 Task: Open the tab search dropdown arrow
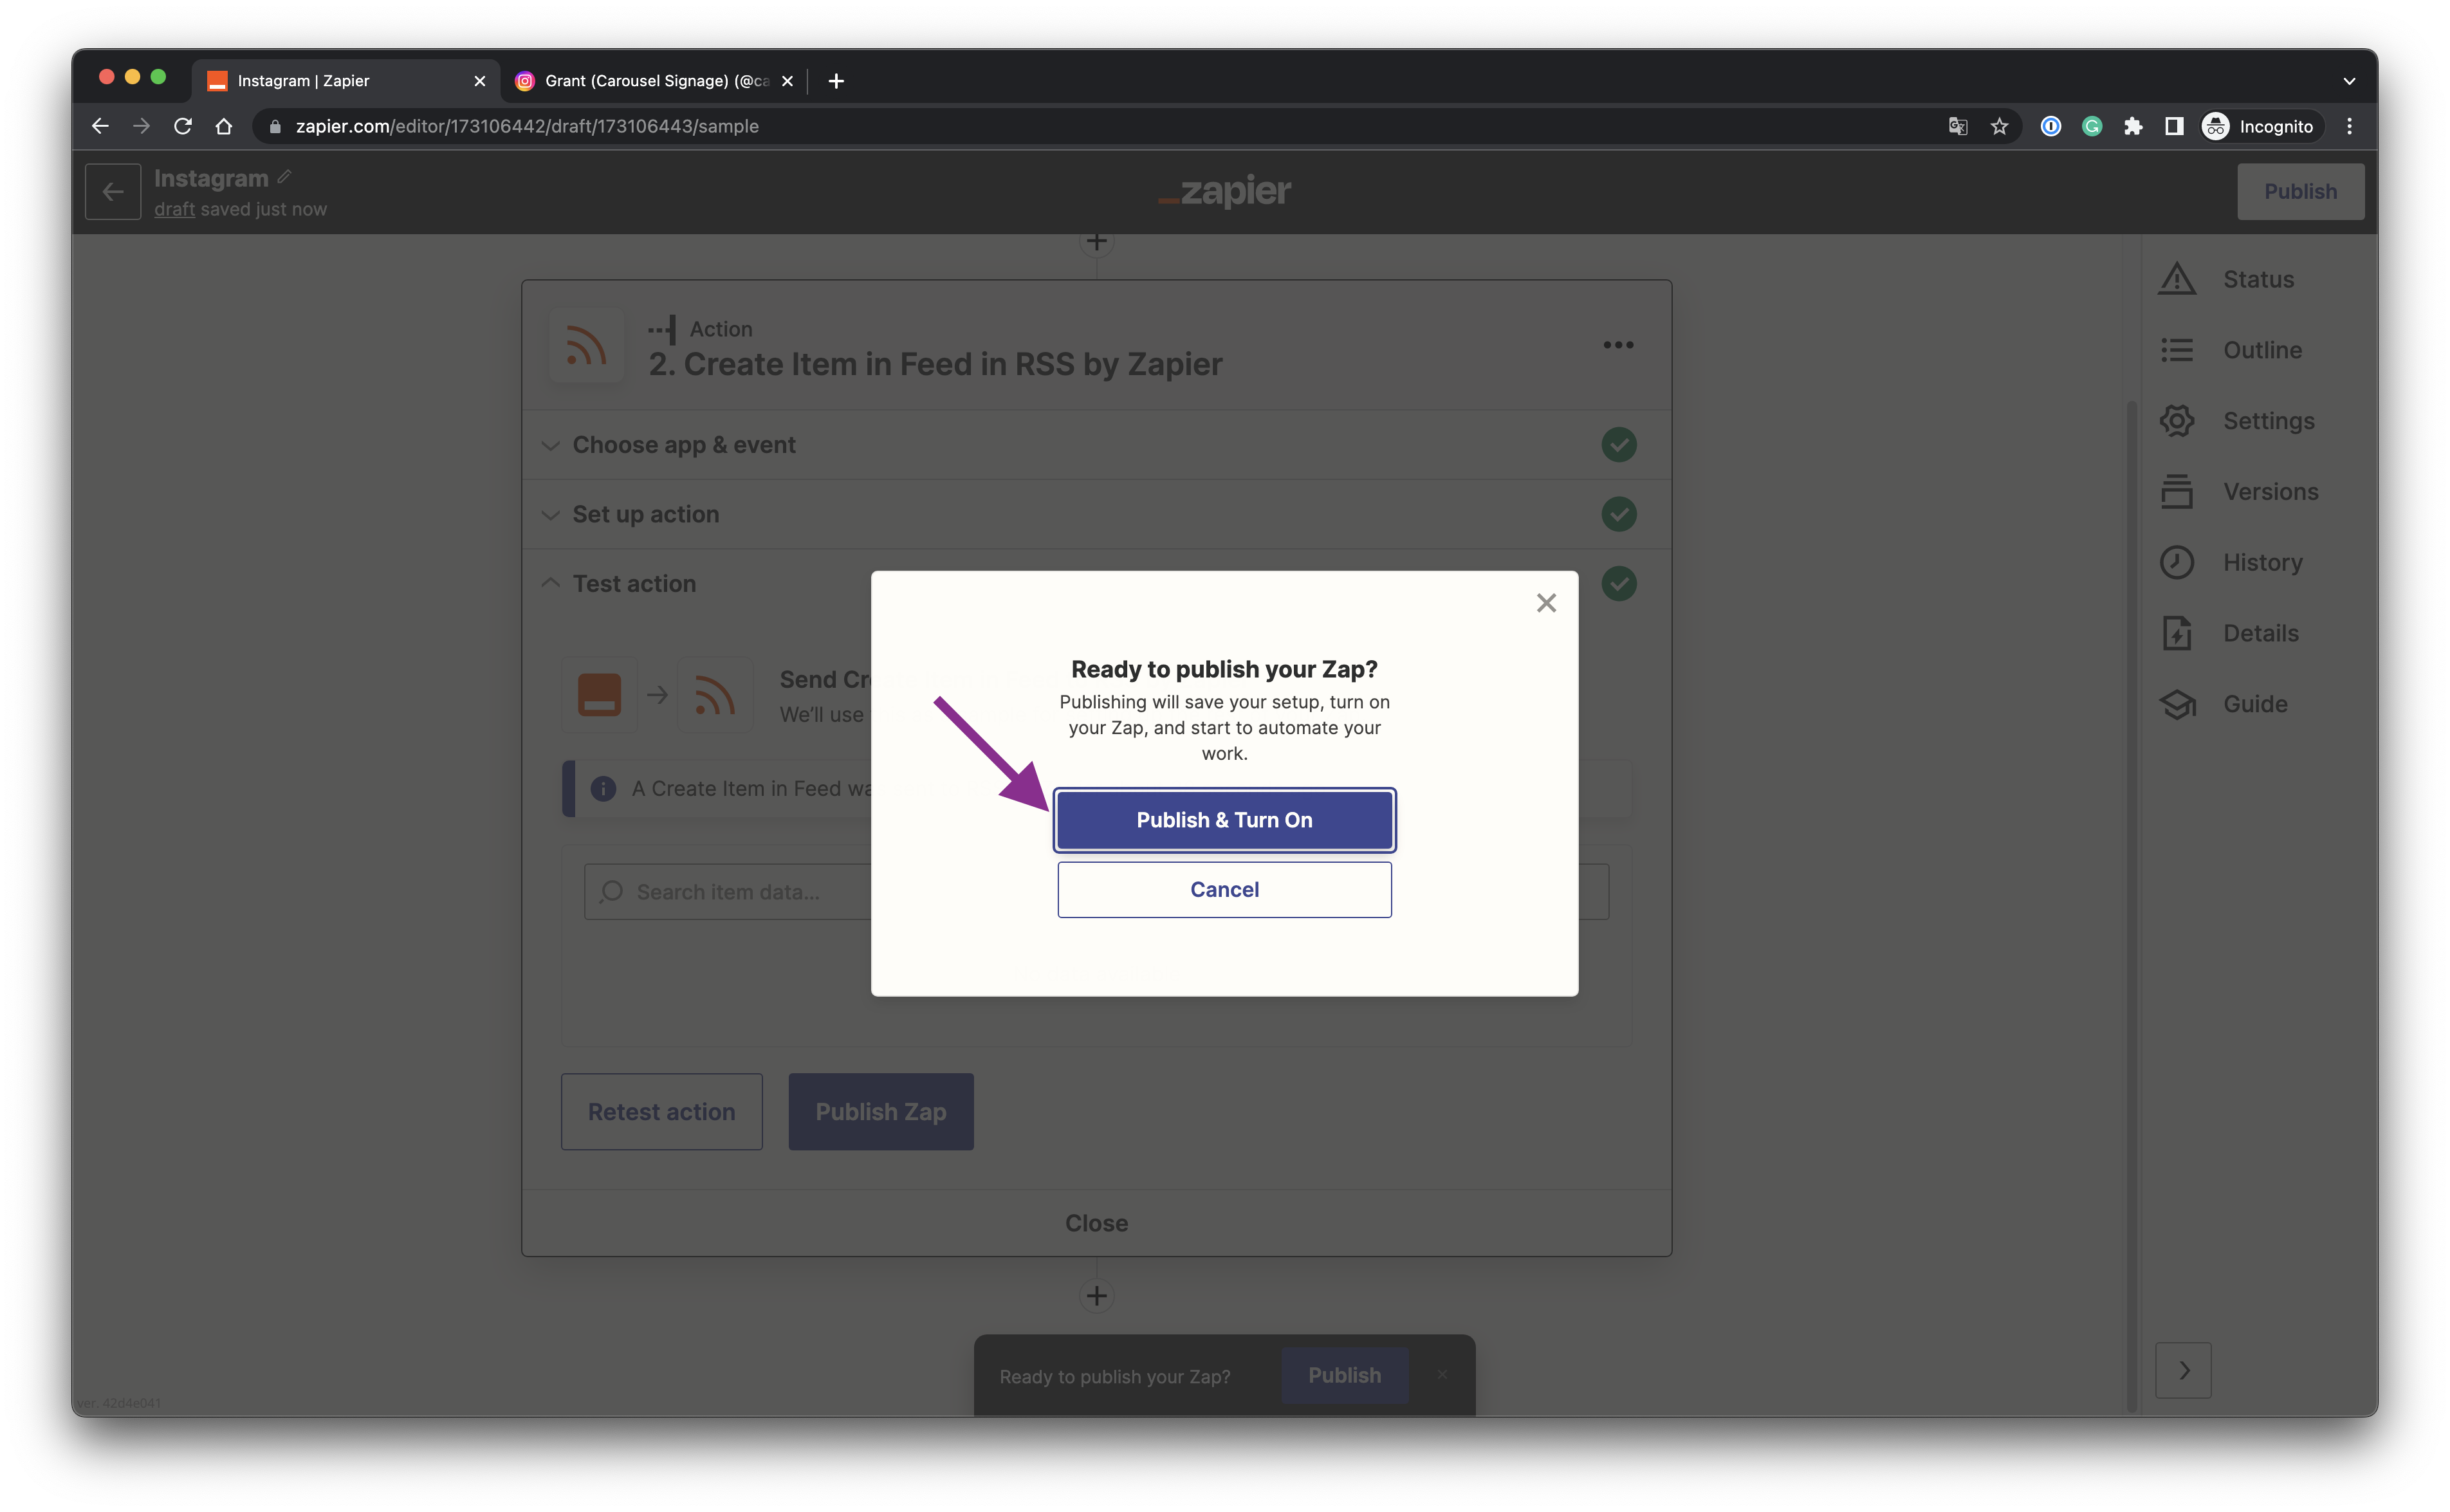[2349, 81]
